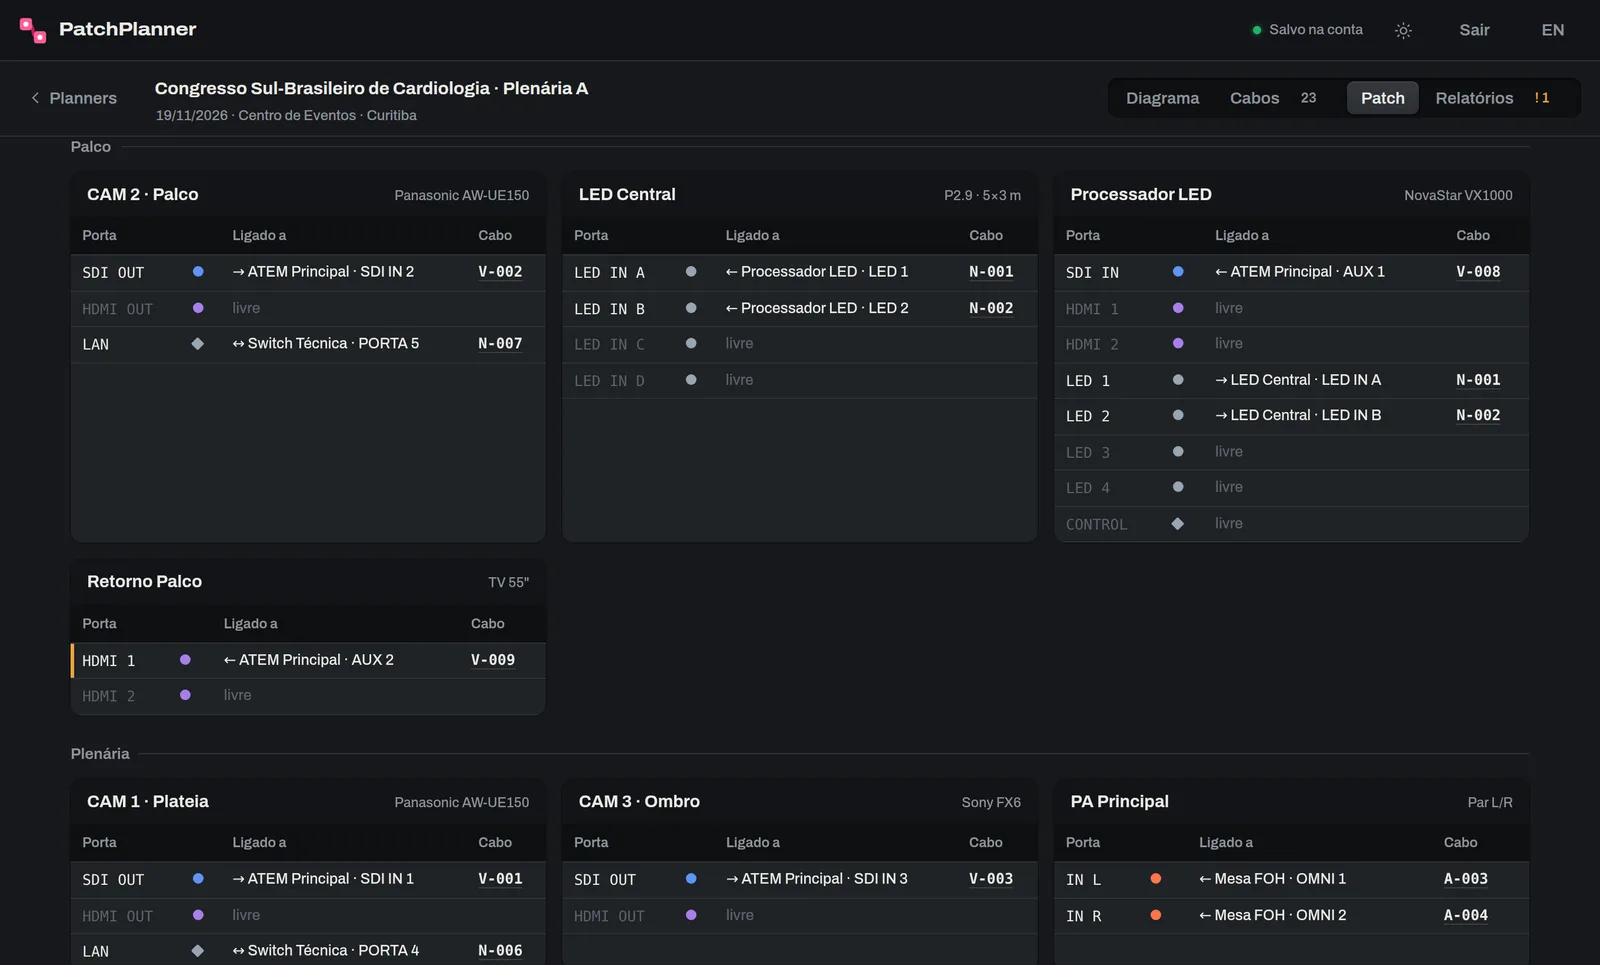Click the 'Plenária' section heading
Viewport: 1600px width, 965px height.
click(100, 753)
